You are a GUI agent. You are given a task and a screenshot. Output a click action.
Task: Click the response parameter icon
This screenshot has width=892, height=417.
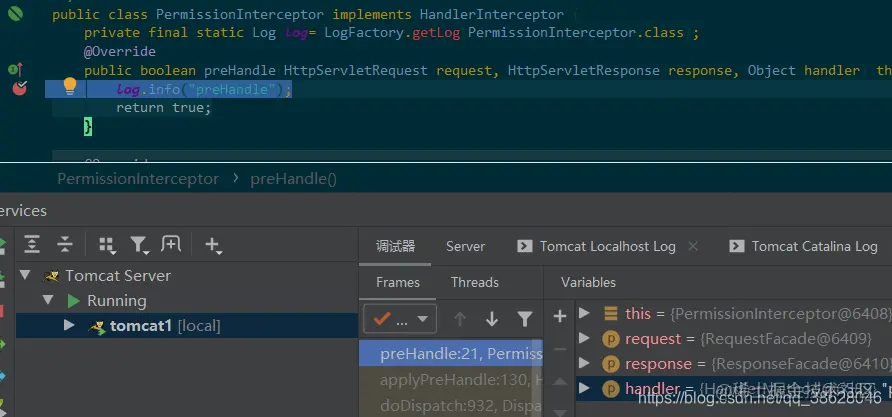(610, 364)
